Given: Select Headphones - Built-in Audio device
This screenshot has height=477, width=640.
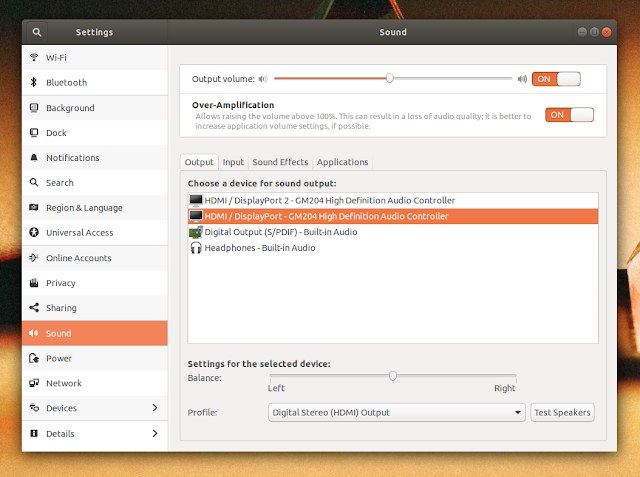Looking at the screenshot, I should coord(393,248).
